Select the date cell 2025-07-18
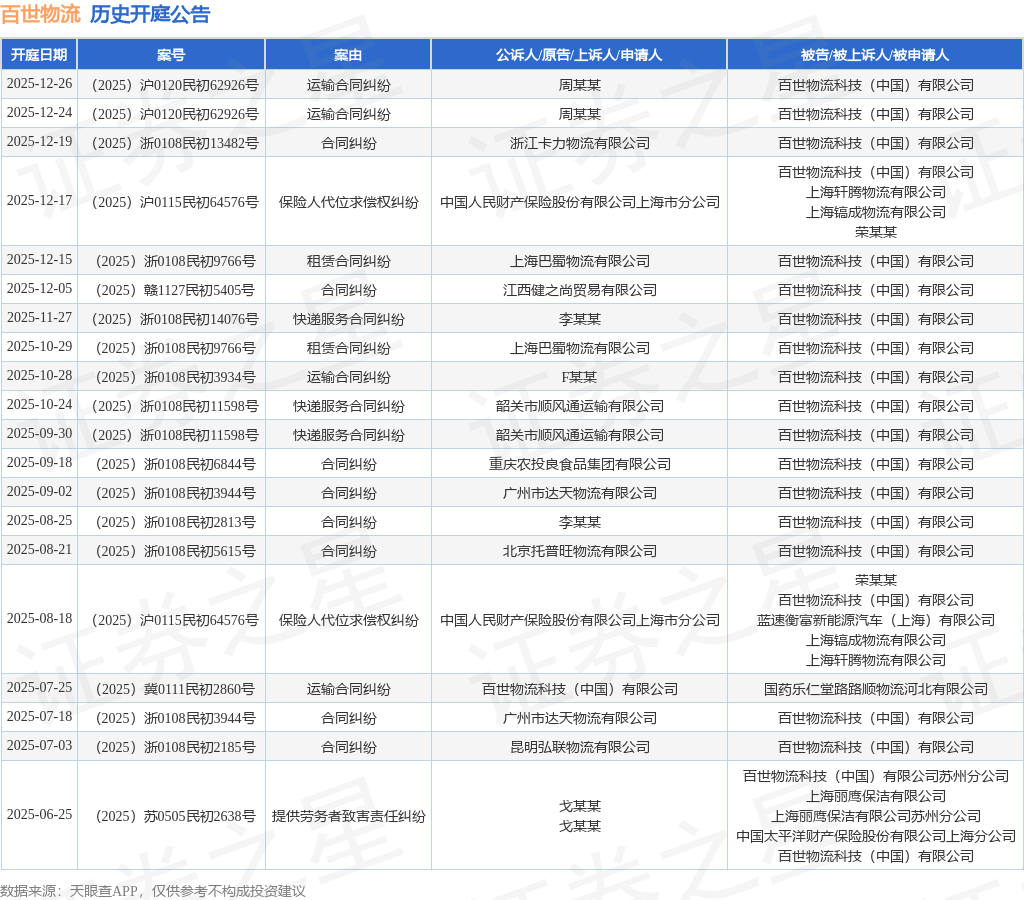The height and width of the screenshot is (900, 1024). pos(39,716)
